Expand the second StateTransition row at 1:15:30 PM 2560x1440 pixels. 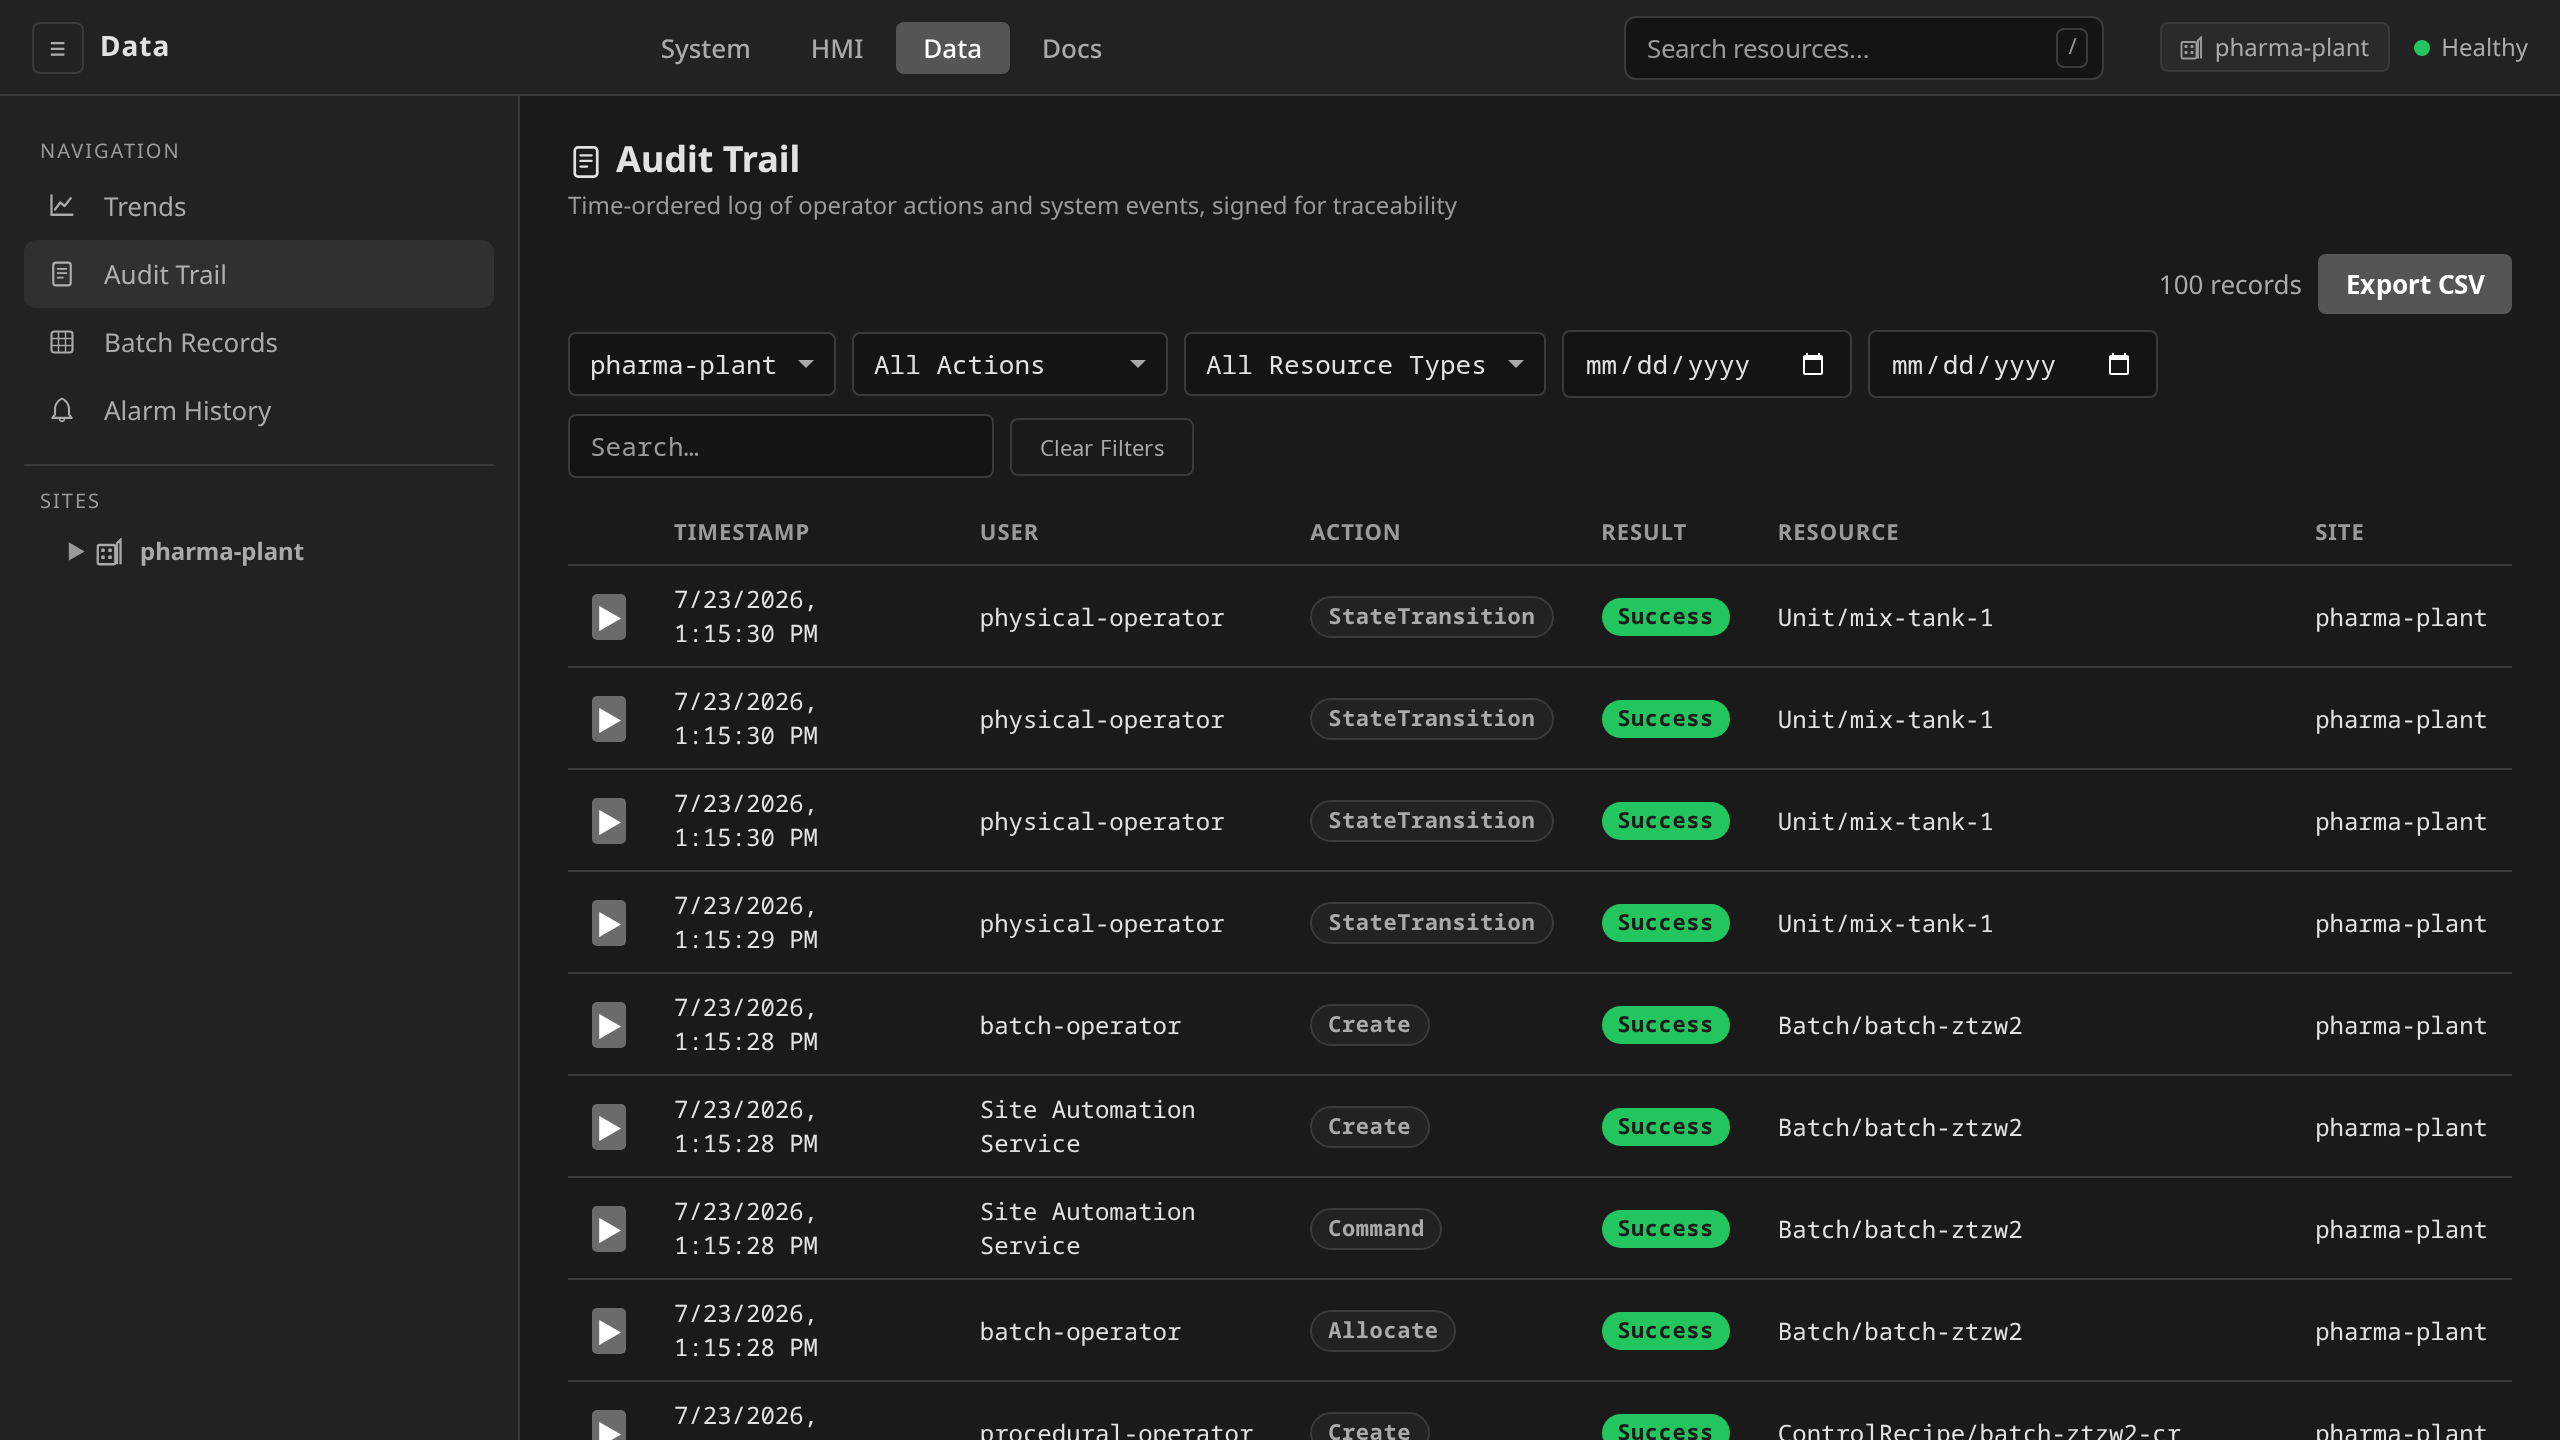point(609,719)
